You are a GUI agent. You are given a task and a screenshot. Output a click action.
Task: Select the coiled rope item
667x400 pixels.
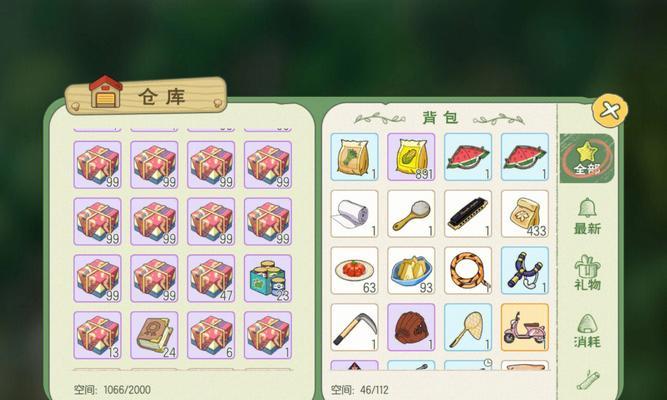pyautogui.click(x=468, y=271)
